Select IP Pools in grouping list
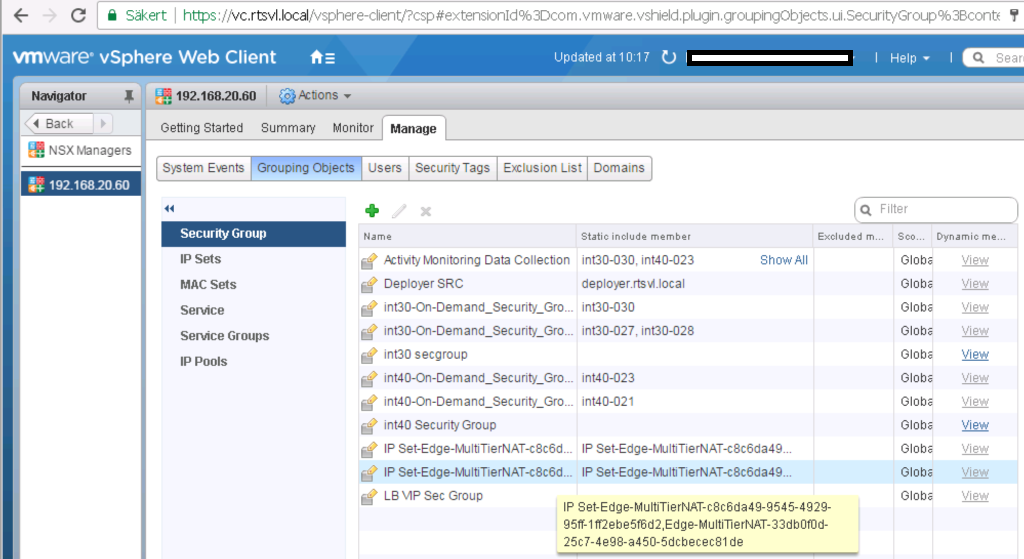Viewport: 1024px width, 559px height. (x=253, y=361)
